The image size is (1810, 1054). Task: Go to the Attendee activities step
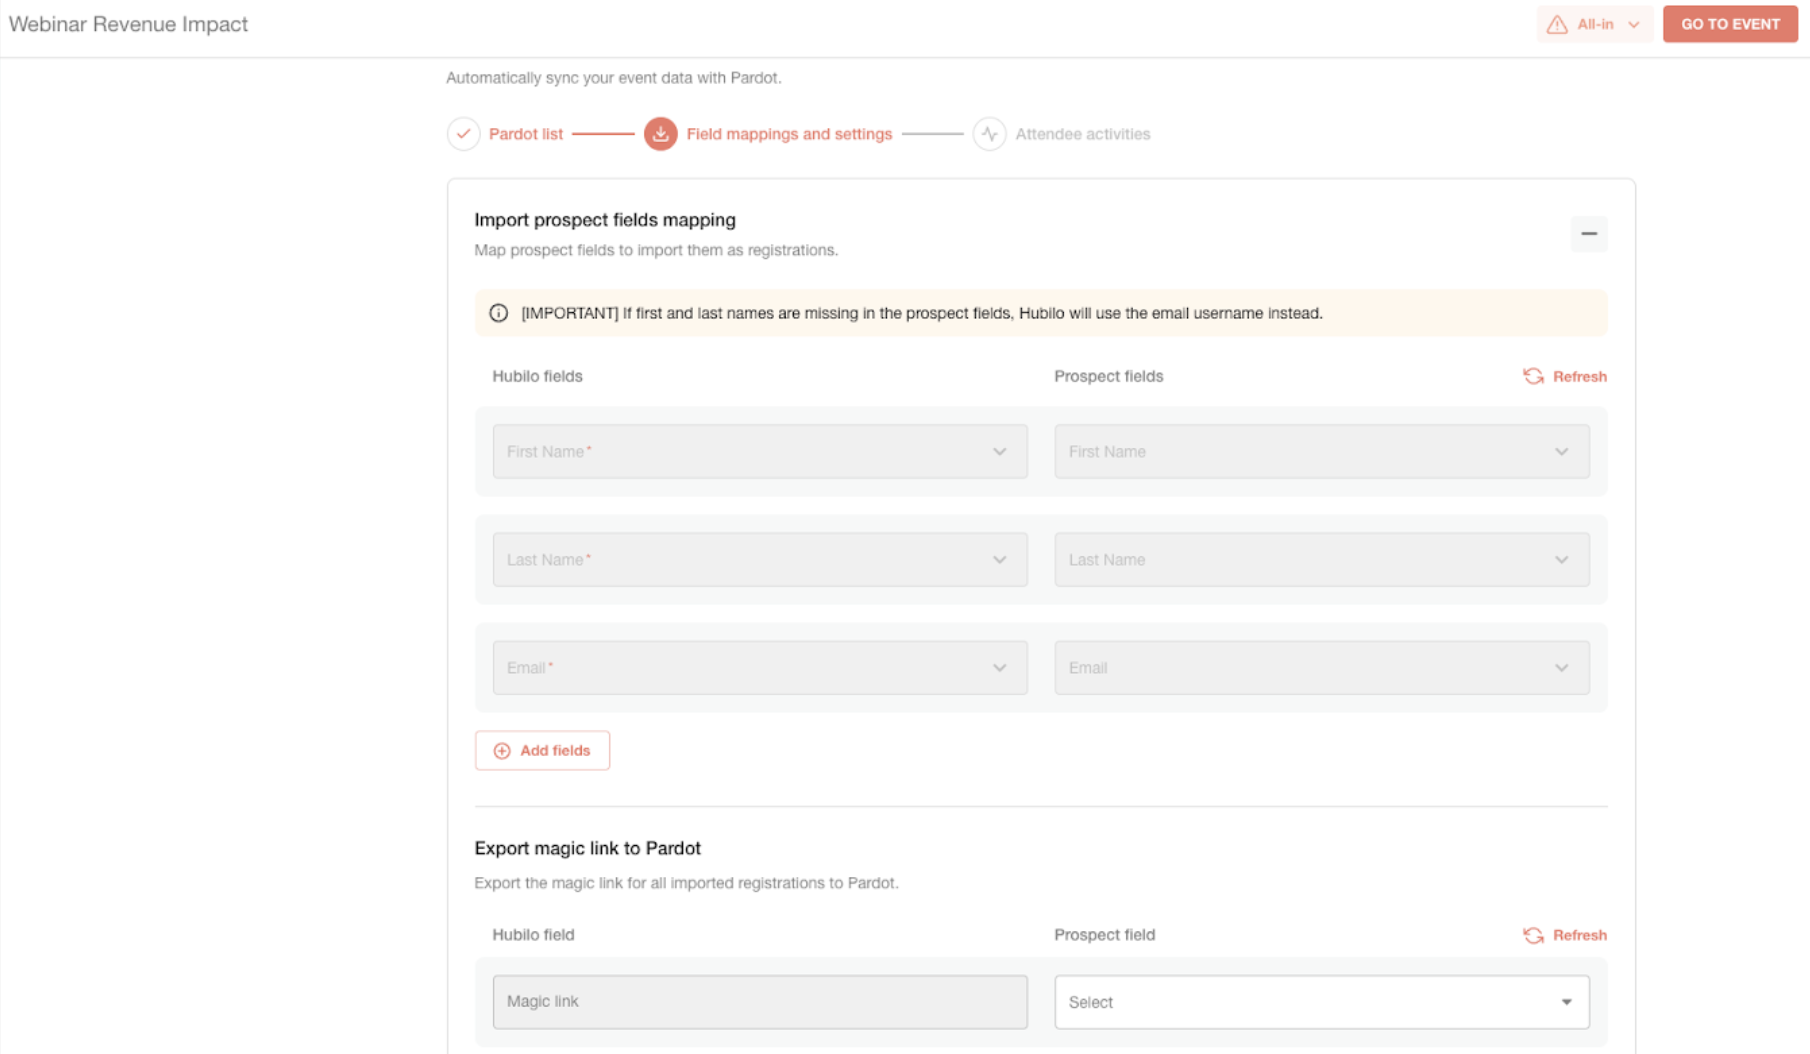[x=1083, y=134]
